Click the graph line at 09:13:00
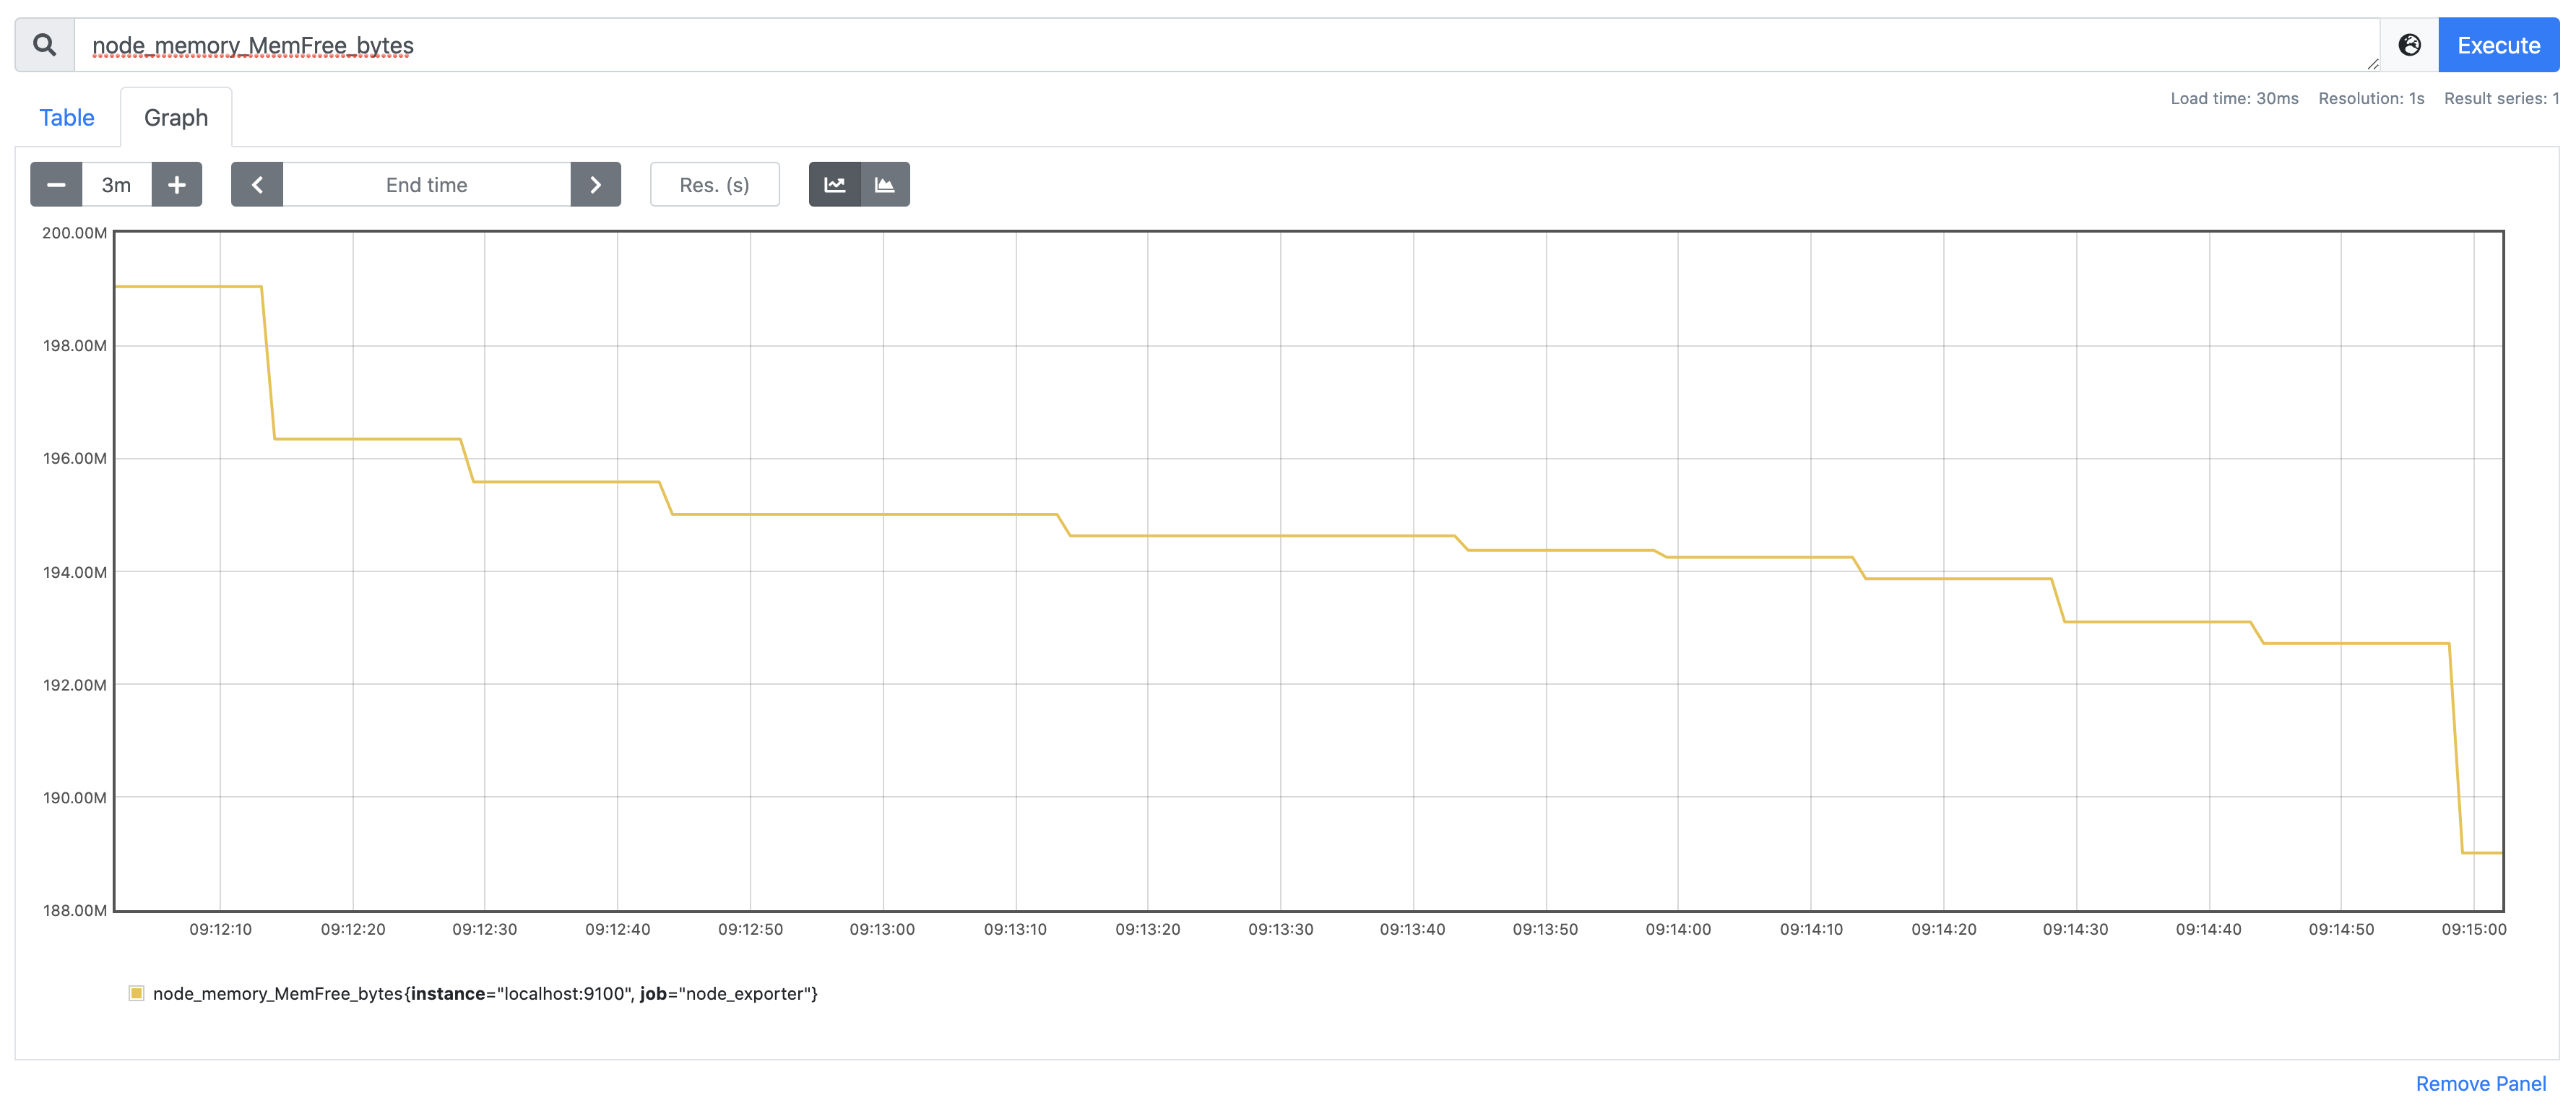Viewport: 2576px width, 1111px height. tap(883, 514)
